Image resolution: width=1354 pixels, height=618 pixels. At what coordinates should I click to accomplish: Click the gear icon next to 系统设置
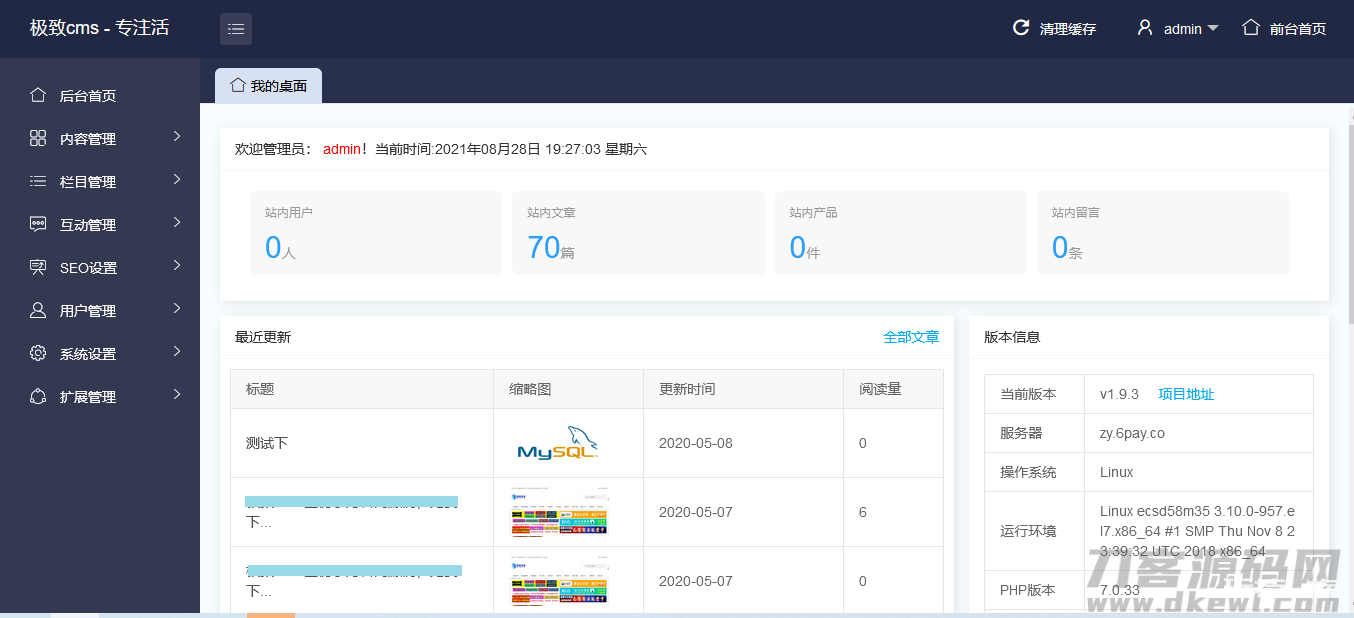click(x=38, y=353)
